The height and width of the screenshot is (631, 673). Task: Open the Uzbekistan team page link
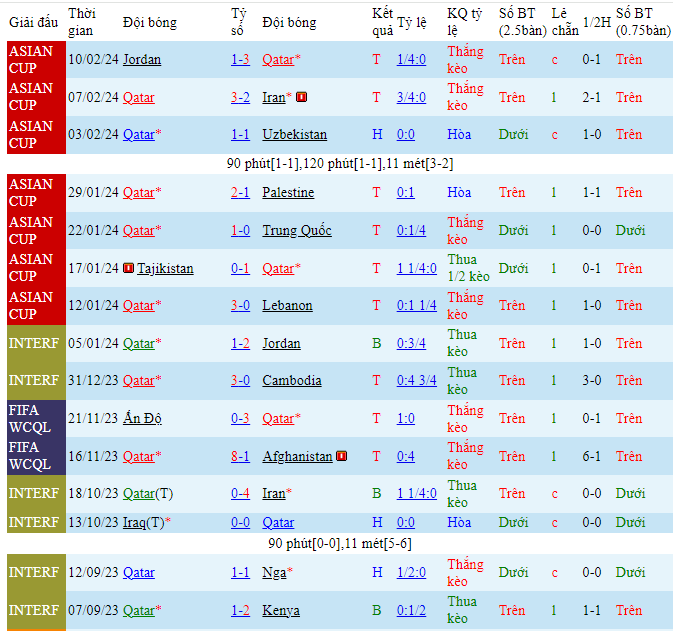coord(294,134)
